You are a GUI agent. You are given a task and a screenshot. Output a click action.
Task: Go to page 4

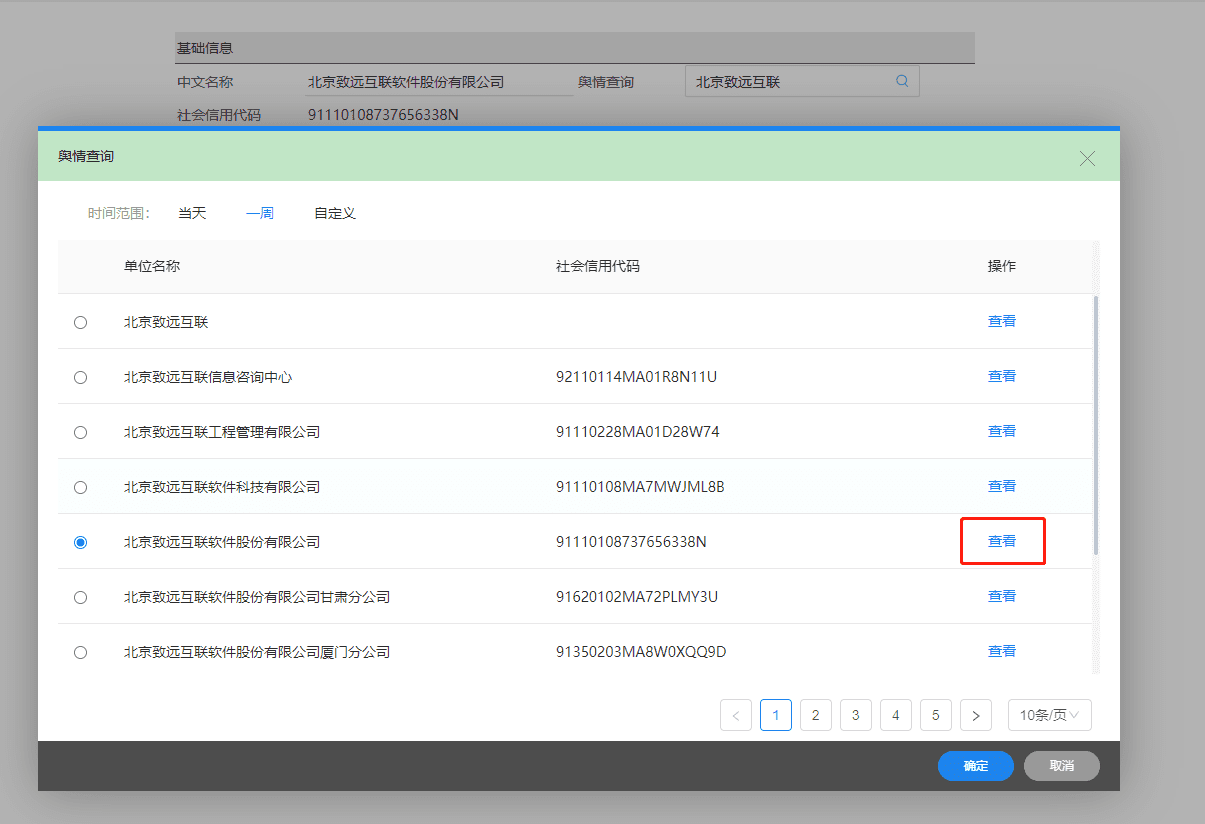point(896,715)
